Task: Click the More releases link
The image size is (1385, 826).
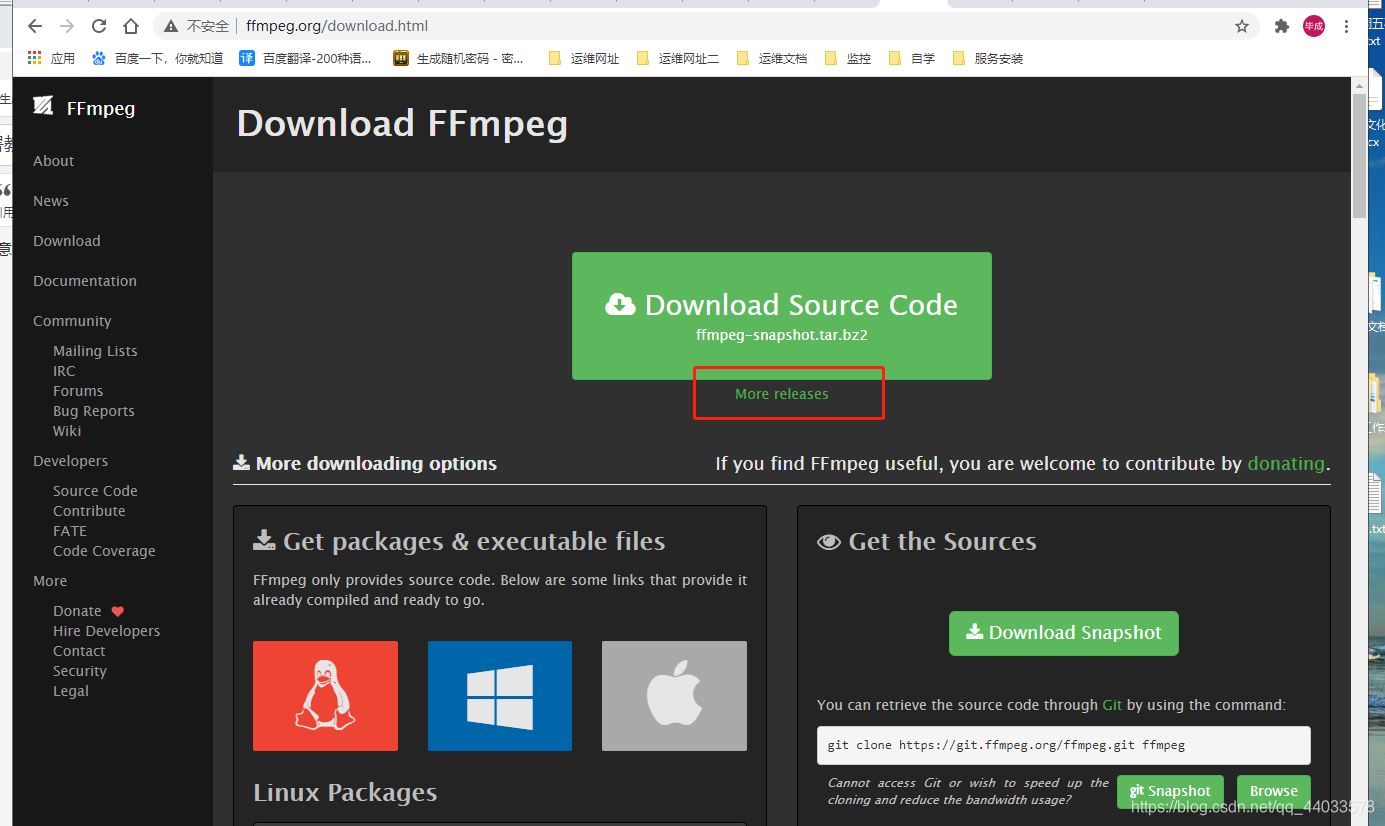Action: coord(782,394)
